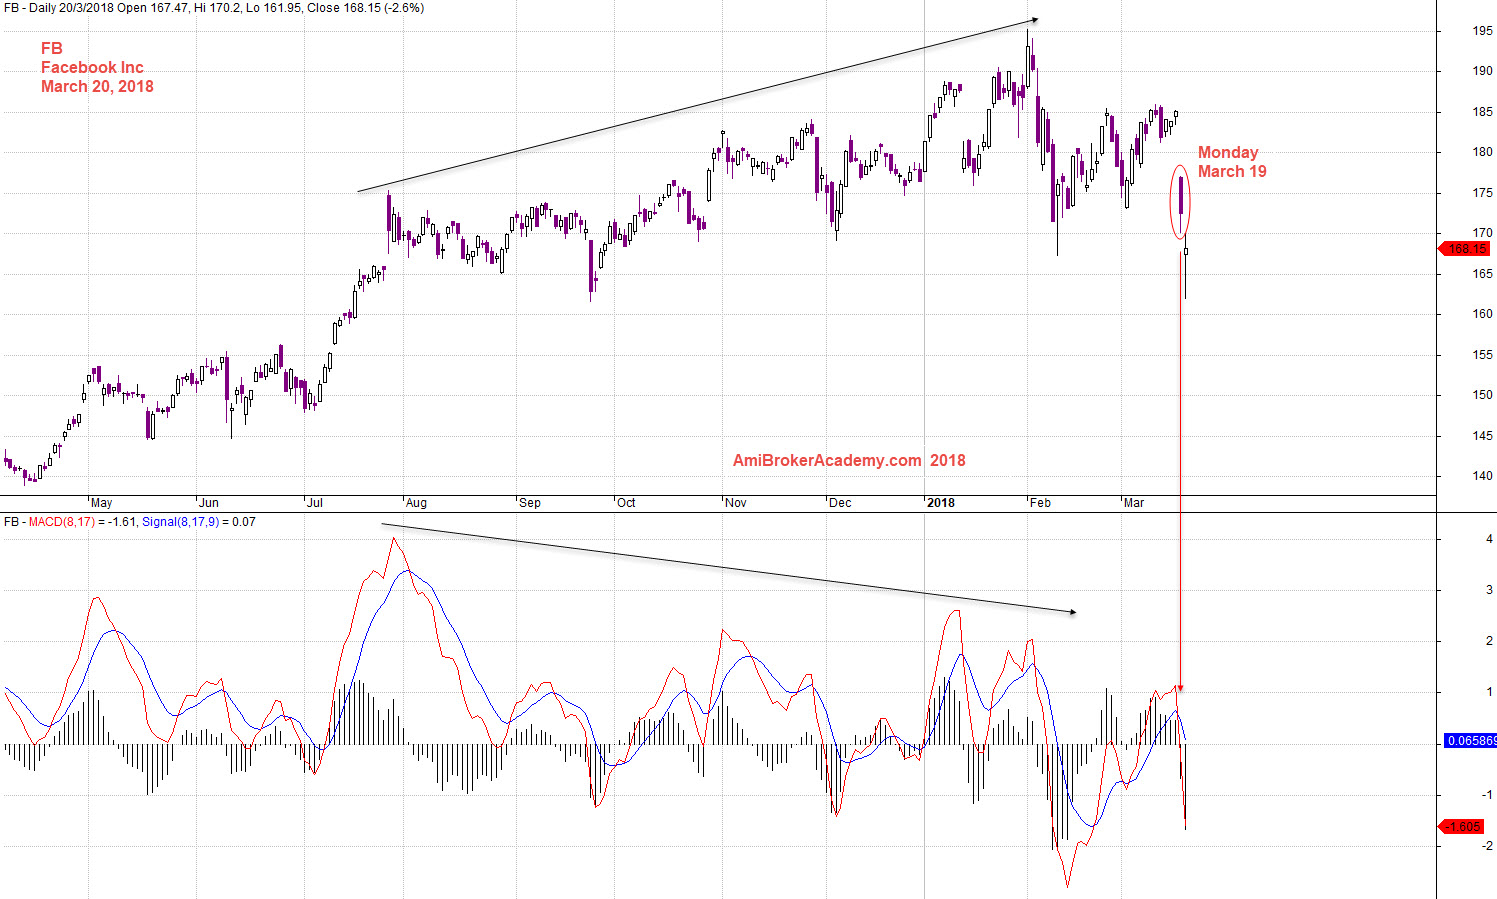The image size is (1497, 899).
Task: Click the Jun label on the time axis
Action: tap(208, 503)
